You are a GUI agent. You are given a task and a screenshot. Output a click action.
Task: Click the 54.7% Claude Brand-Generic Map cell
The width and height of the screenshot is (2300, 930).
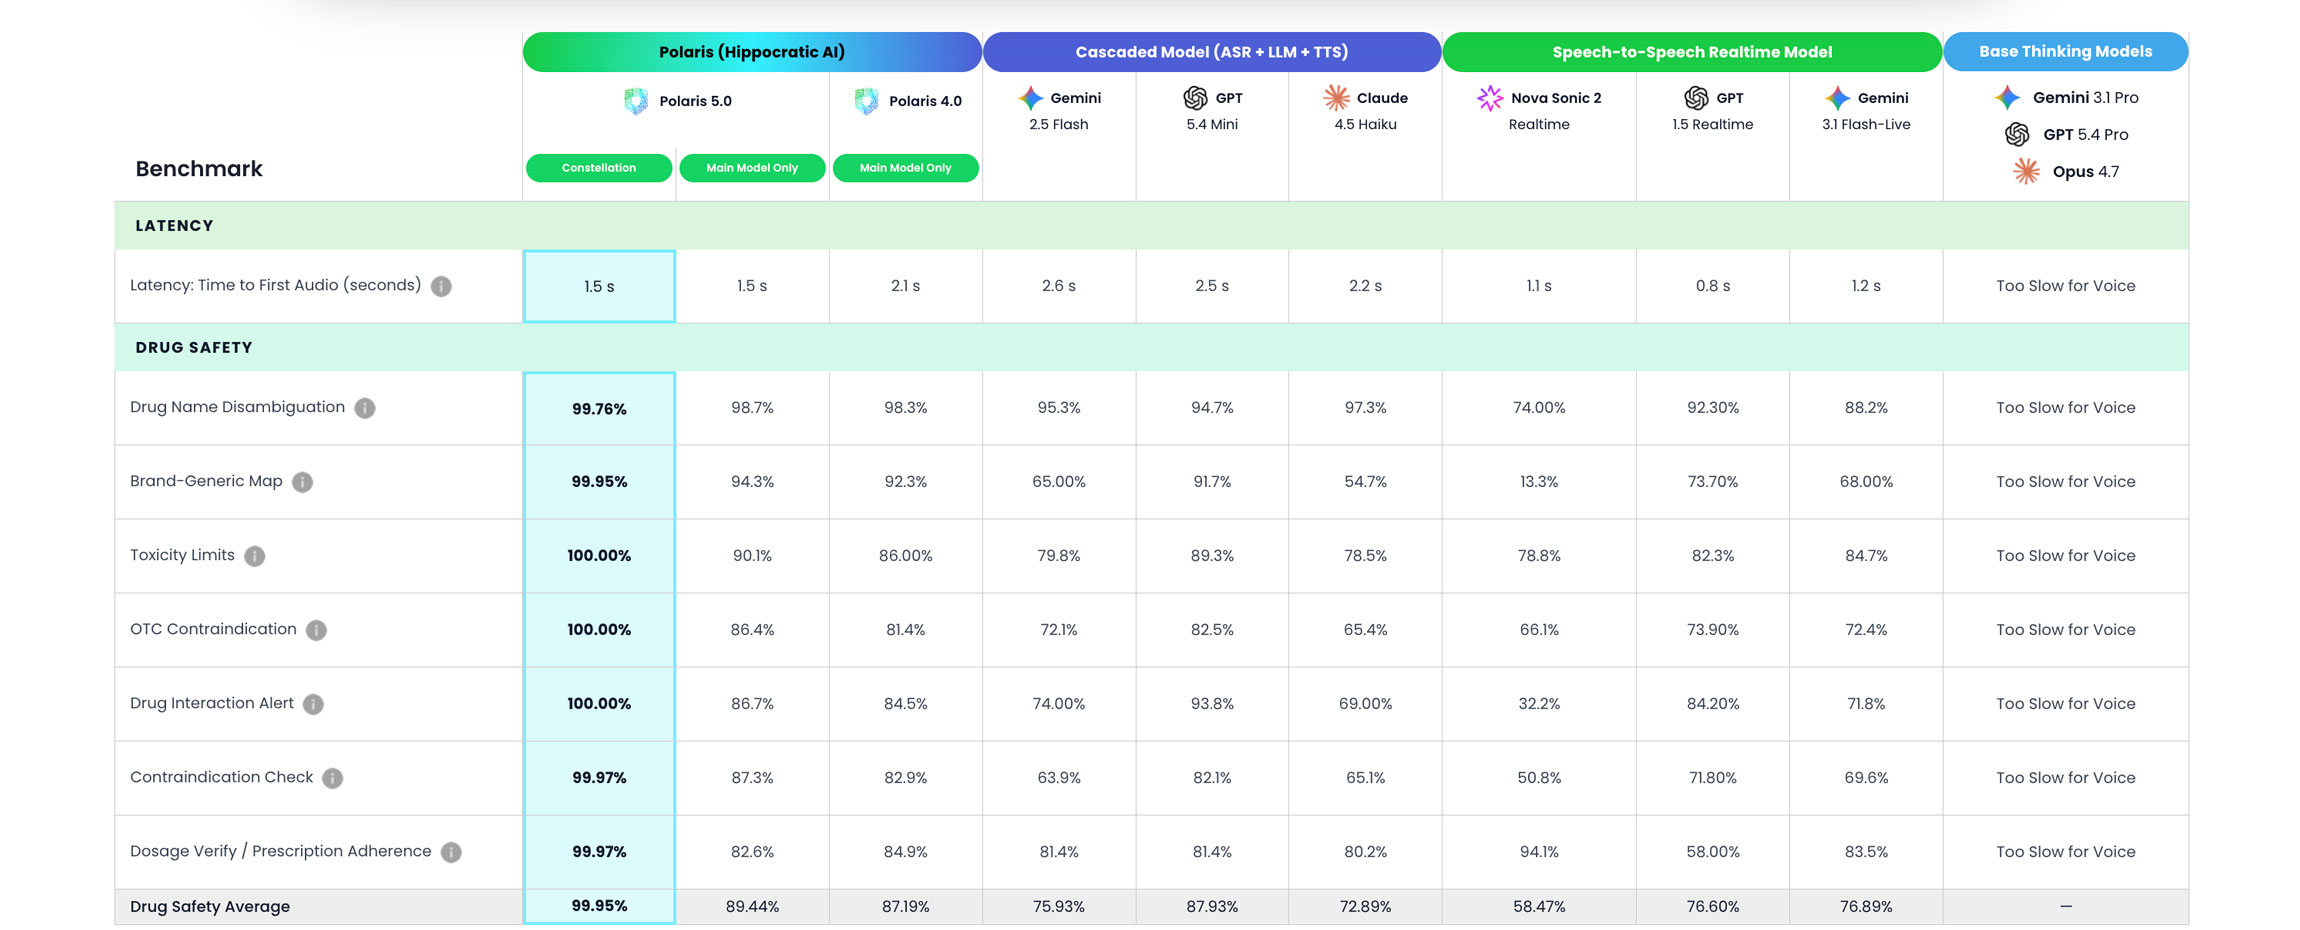tap(1365, 482)
